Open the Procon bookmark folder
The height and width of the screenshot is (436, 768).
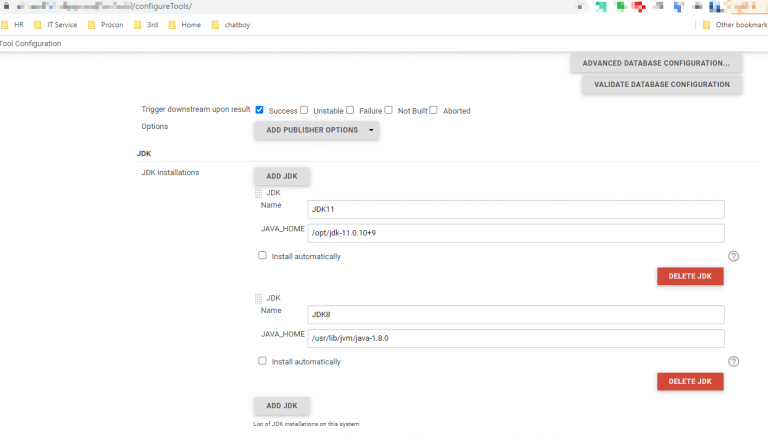click(x=105, y=24)
